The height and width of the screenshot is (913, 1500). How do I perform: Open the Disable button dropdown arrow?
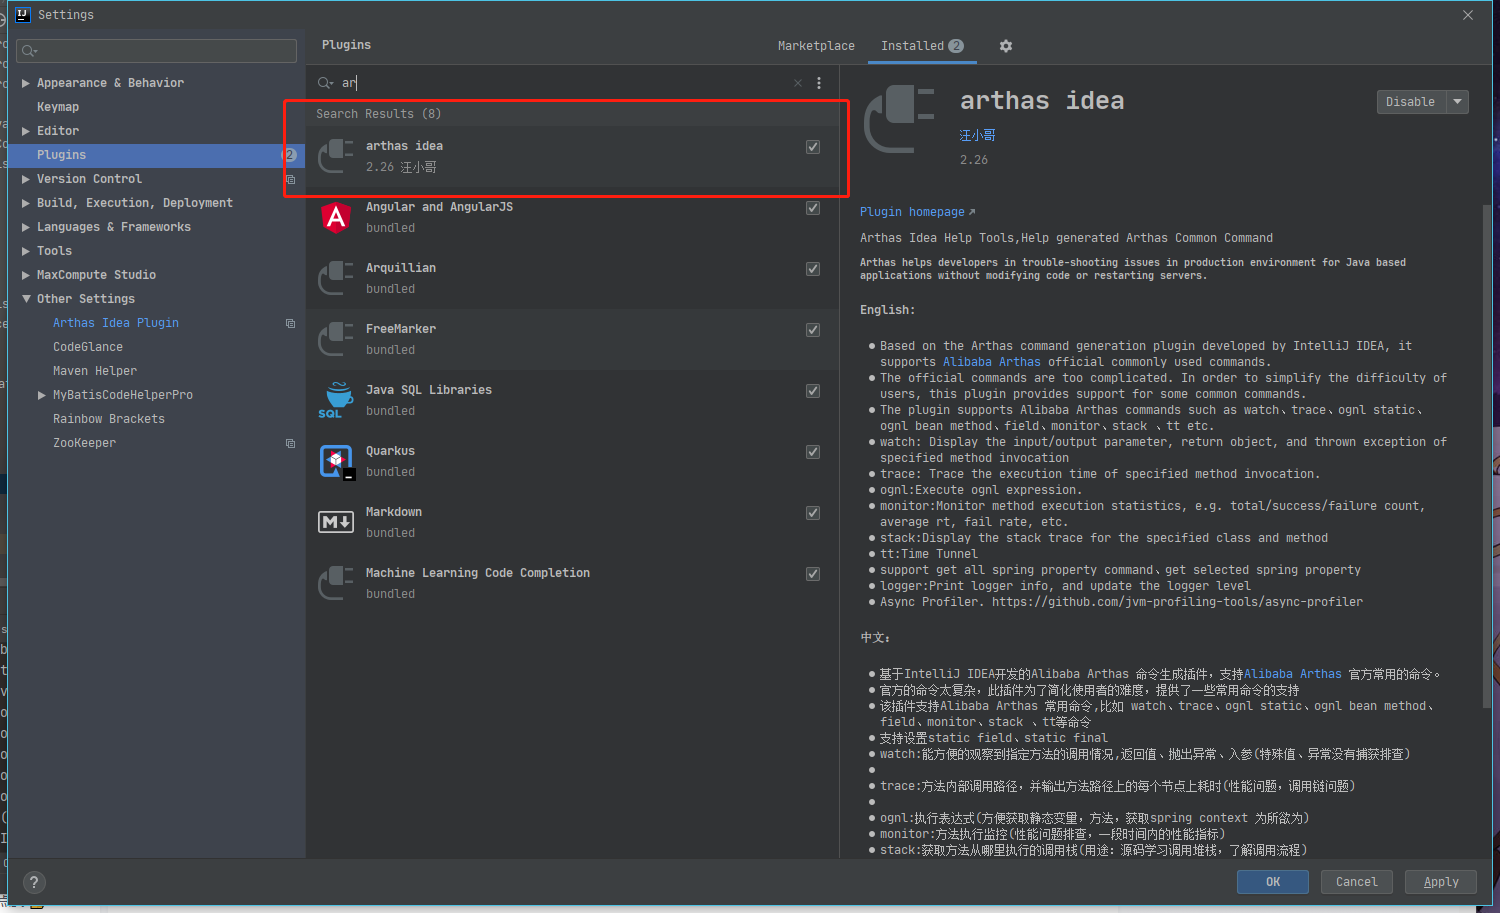coord(1458,102)
